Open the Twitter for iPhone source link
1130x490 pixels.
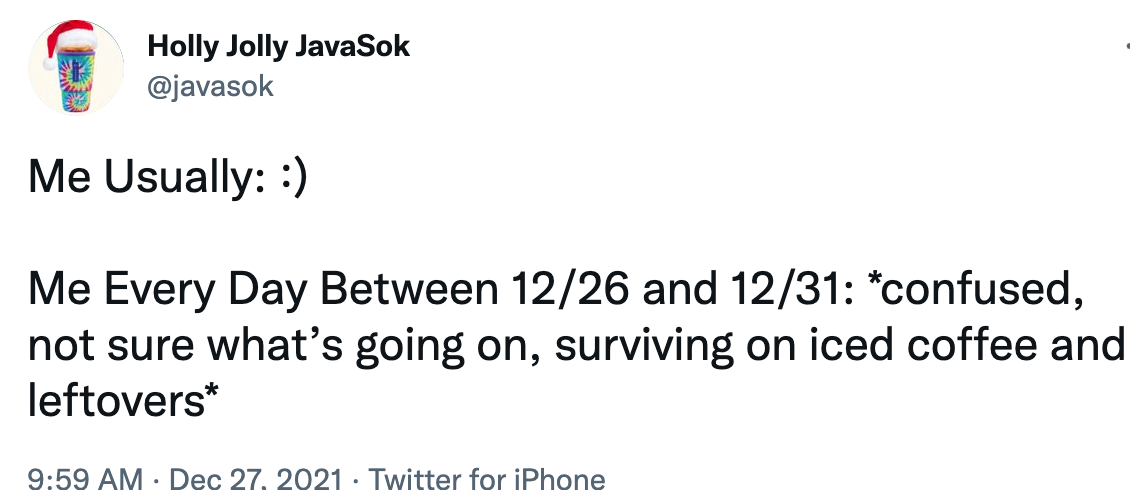pos(487,479)
